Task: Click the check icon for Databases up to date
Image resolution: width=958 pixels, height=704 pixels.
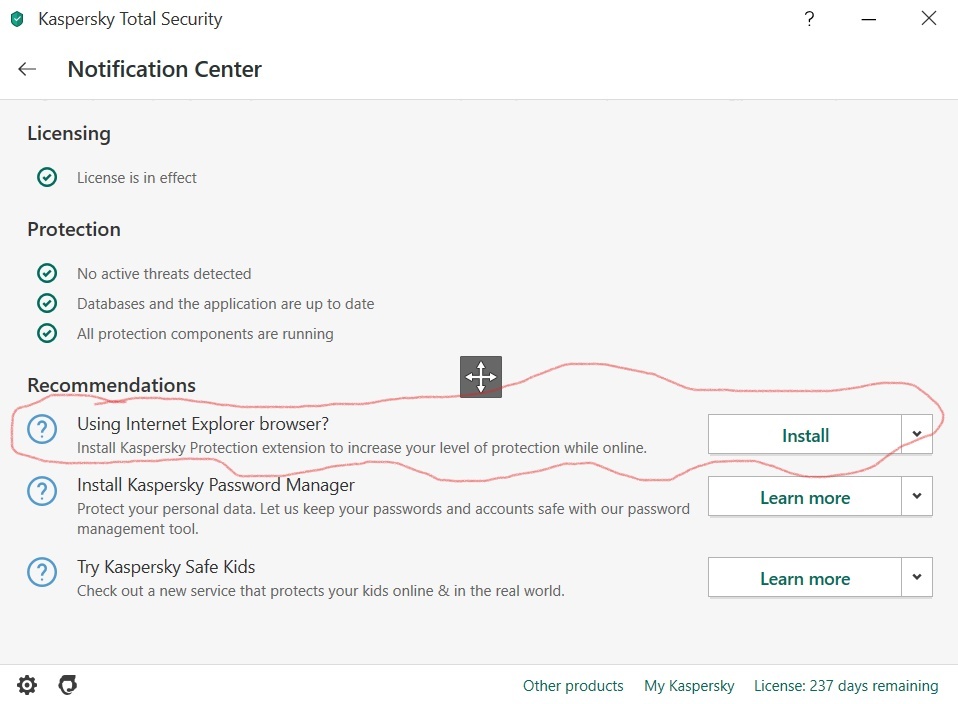Action: click(x=46, y=303)
